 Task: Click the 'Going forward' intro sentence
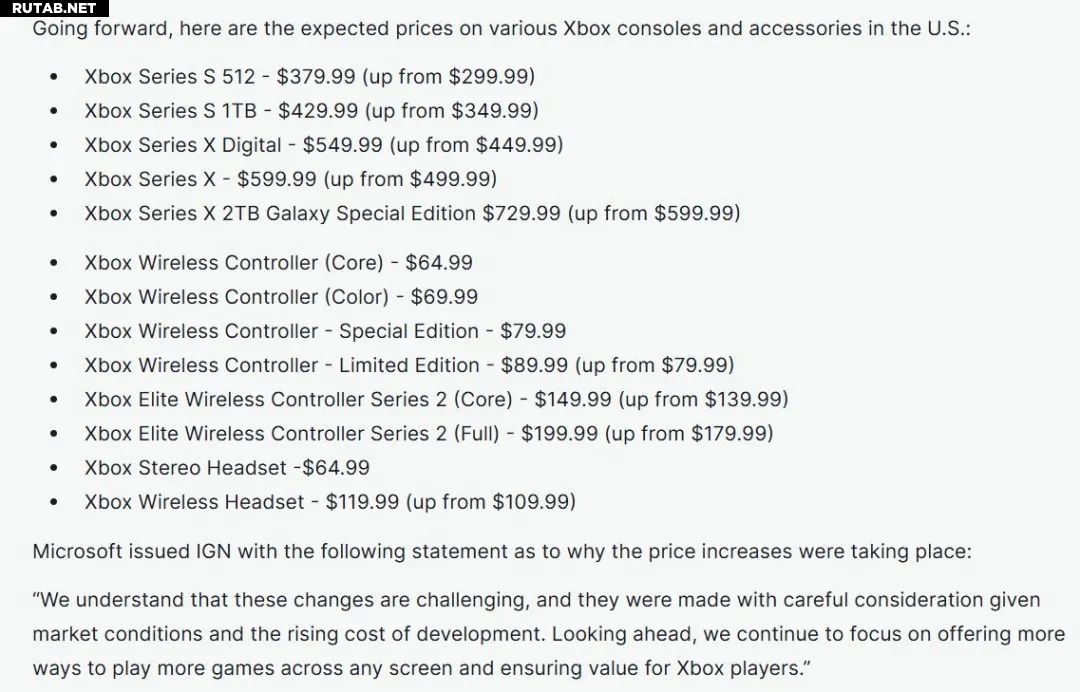pyautogui.click(x=501, y=29)
